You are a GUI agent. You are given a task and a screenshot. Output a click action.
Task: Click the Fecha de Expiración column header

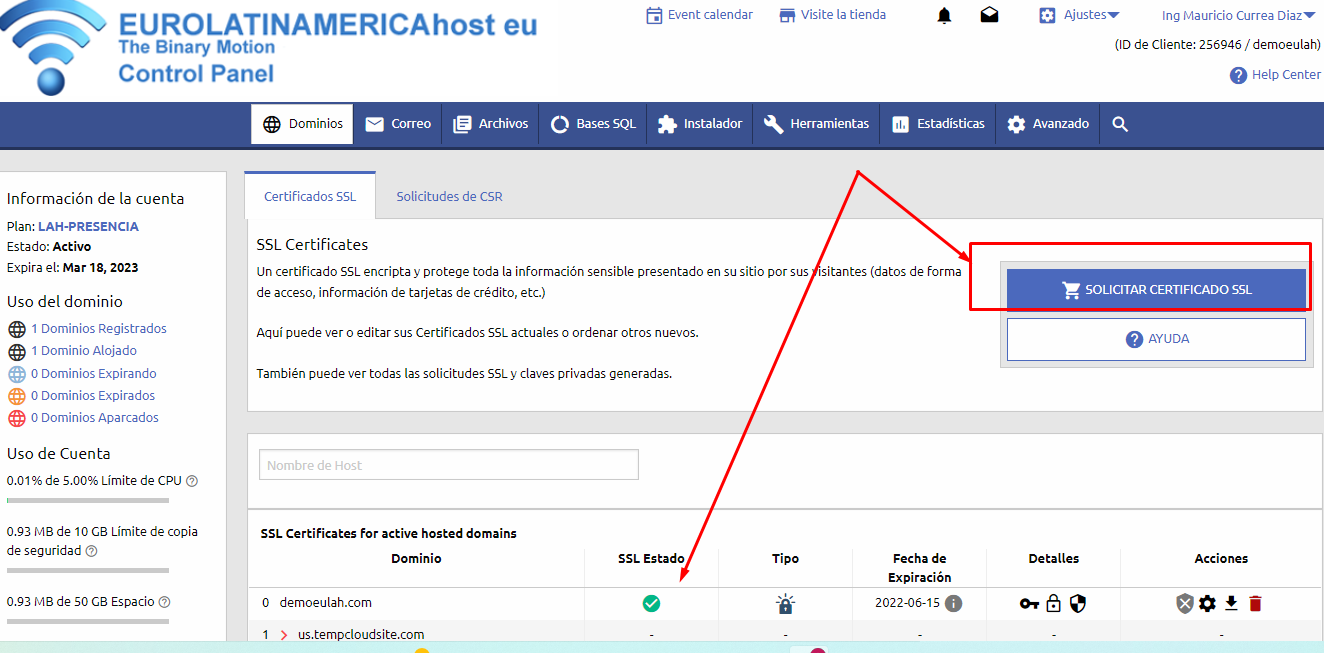click(920, 568)
